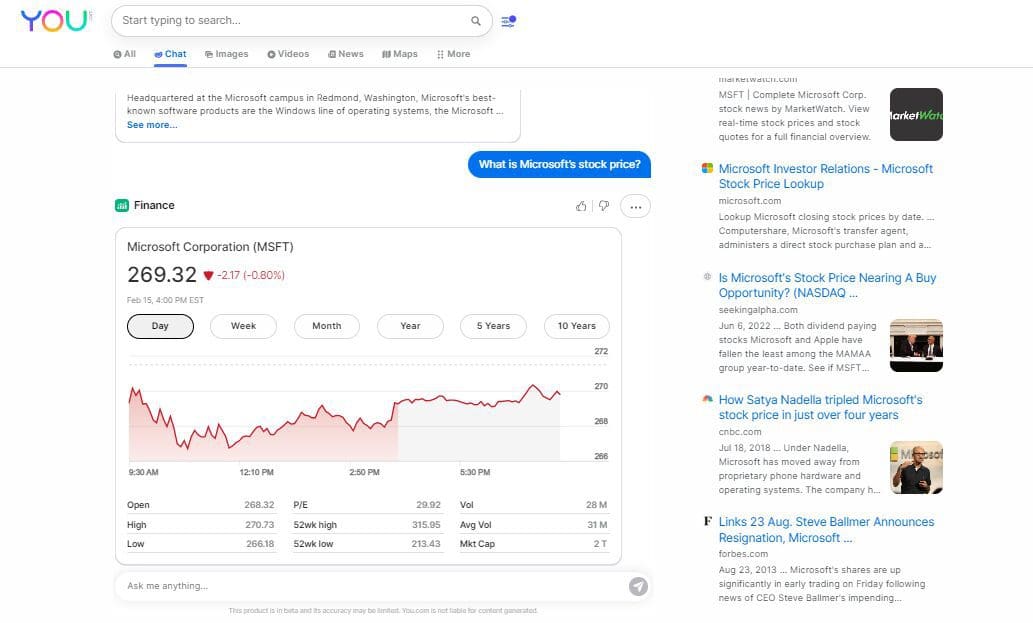The width and height of the screenshot is (1033, 623).
Task: Click the Microsoft favicon by Investor Relations
Action: click(x=708, y=168)
